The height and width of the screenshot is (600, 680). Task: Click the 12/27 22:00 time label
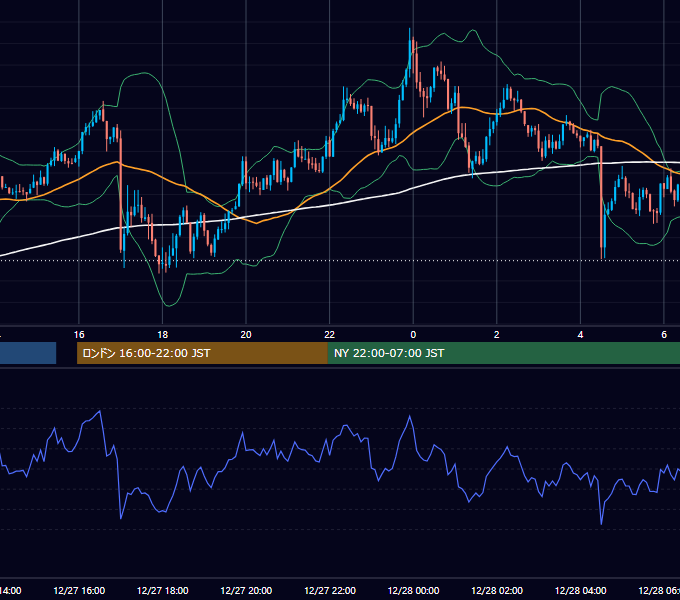pos(330,590)
